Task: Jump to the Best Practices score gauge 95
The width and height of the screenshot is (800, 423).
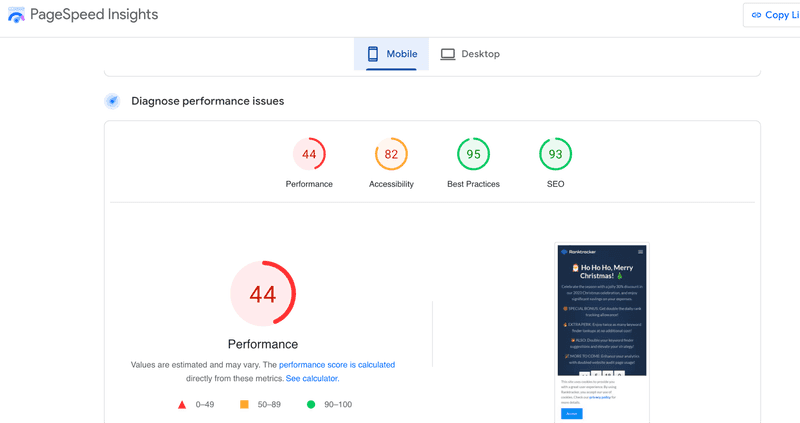Action: pyautogui.click(x=473, y=154)
